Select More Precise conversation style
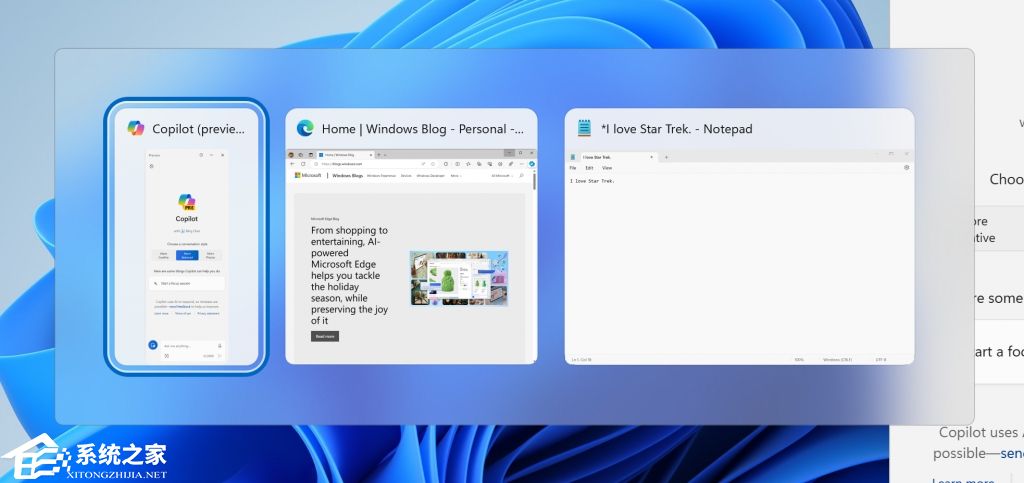The height and width of the screenshot is (483, 1024). click(211, 255)
